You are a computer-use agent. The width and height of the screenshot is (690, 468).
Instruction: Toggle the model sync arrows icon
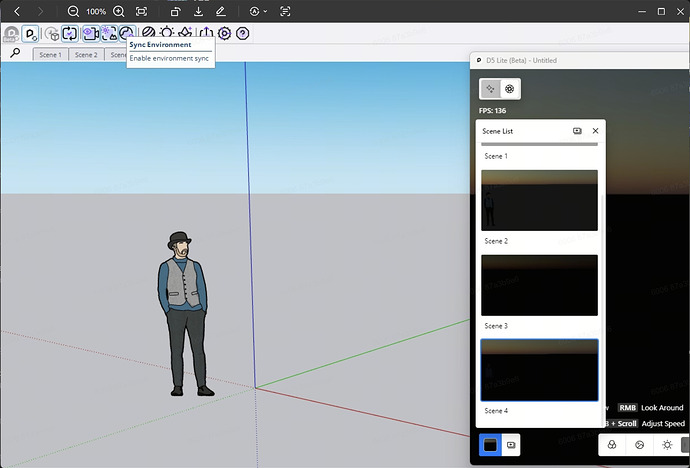[70, 33]
